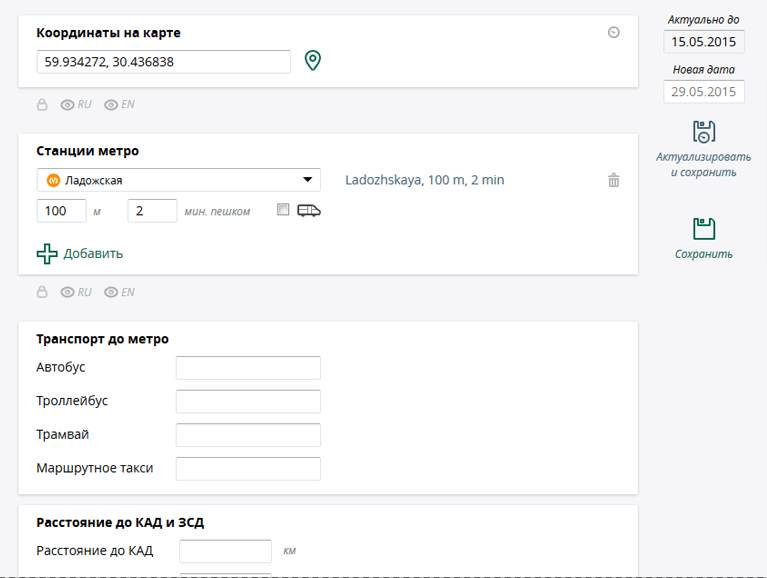This screenshot has width=767, height=578.
Task: Click the green Сохранить floppy icon
Action: point(704,229)
